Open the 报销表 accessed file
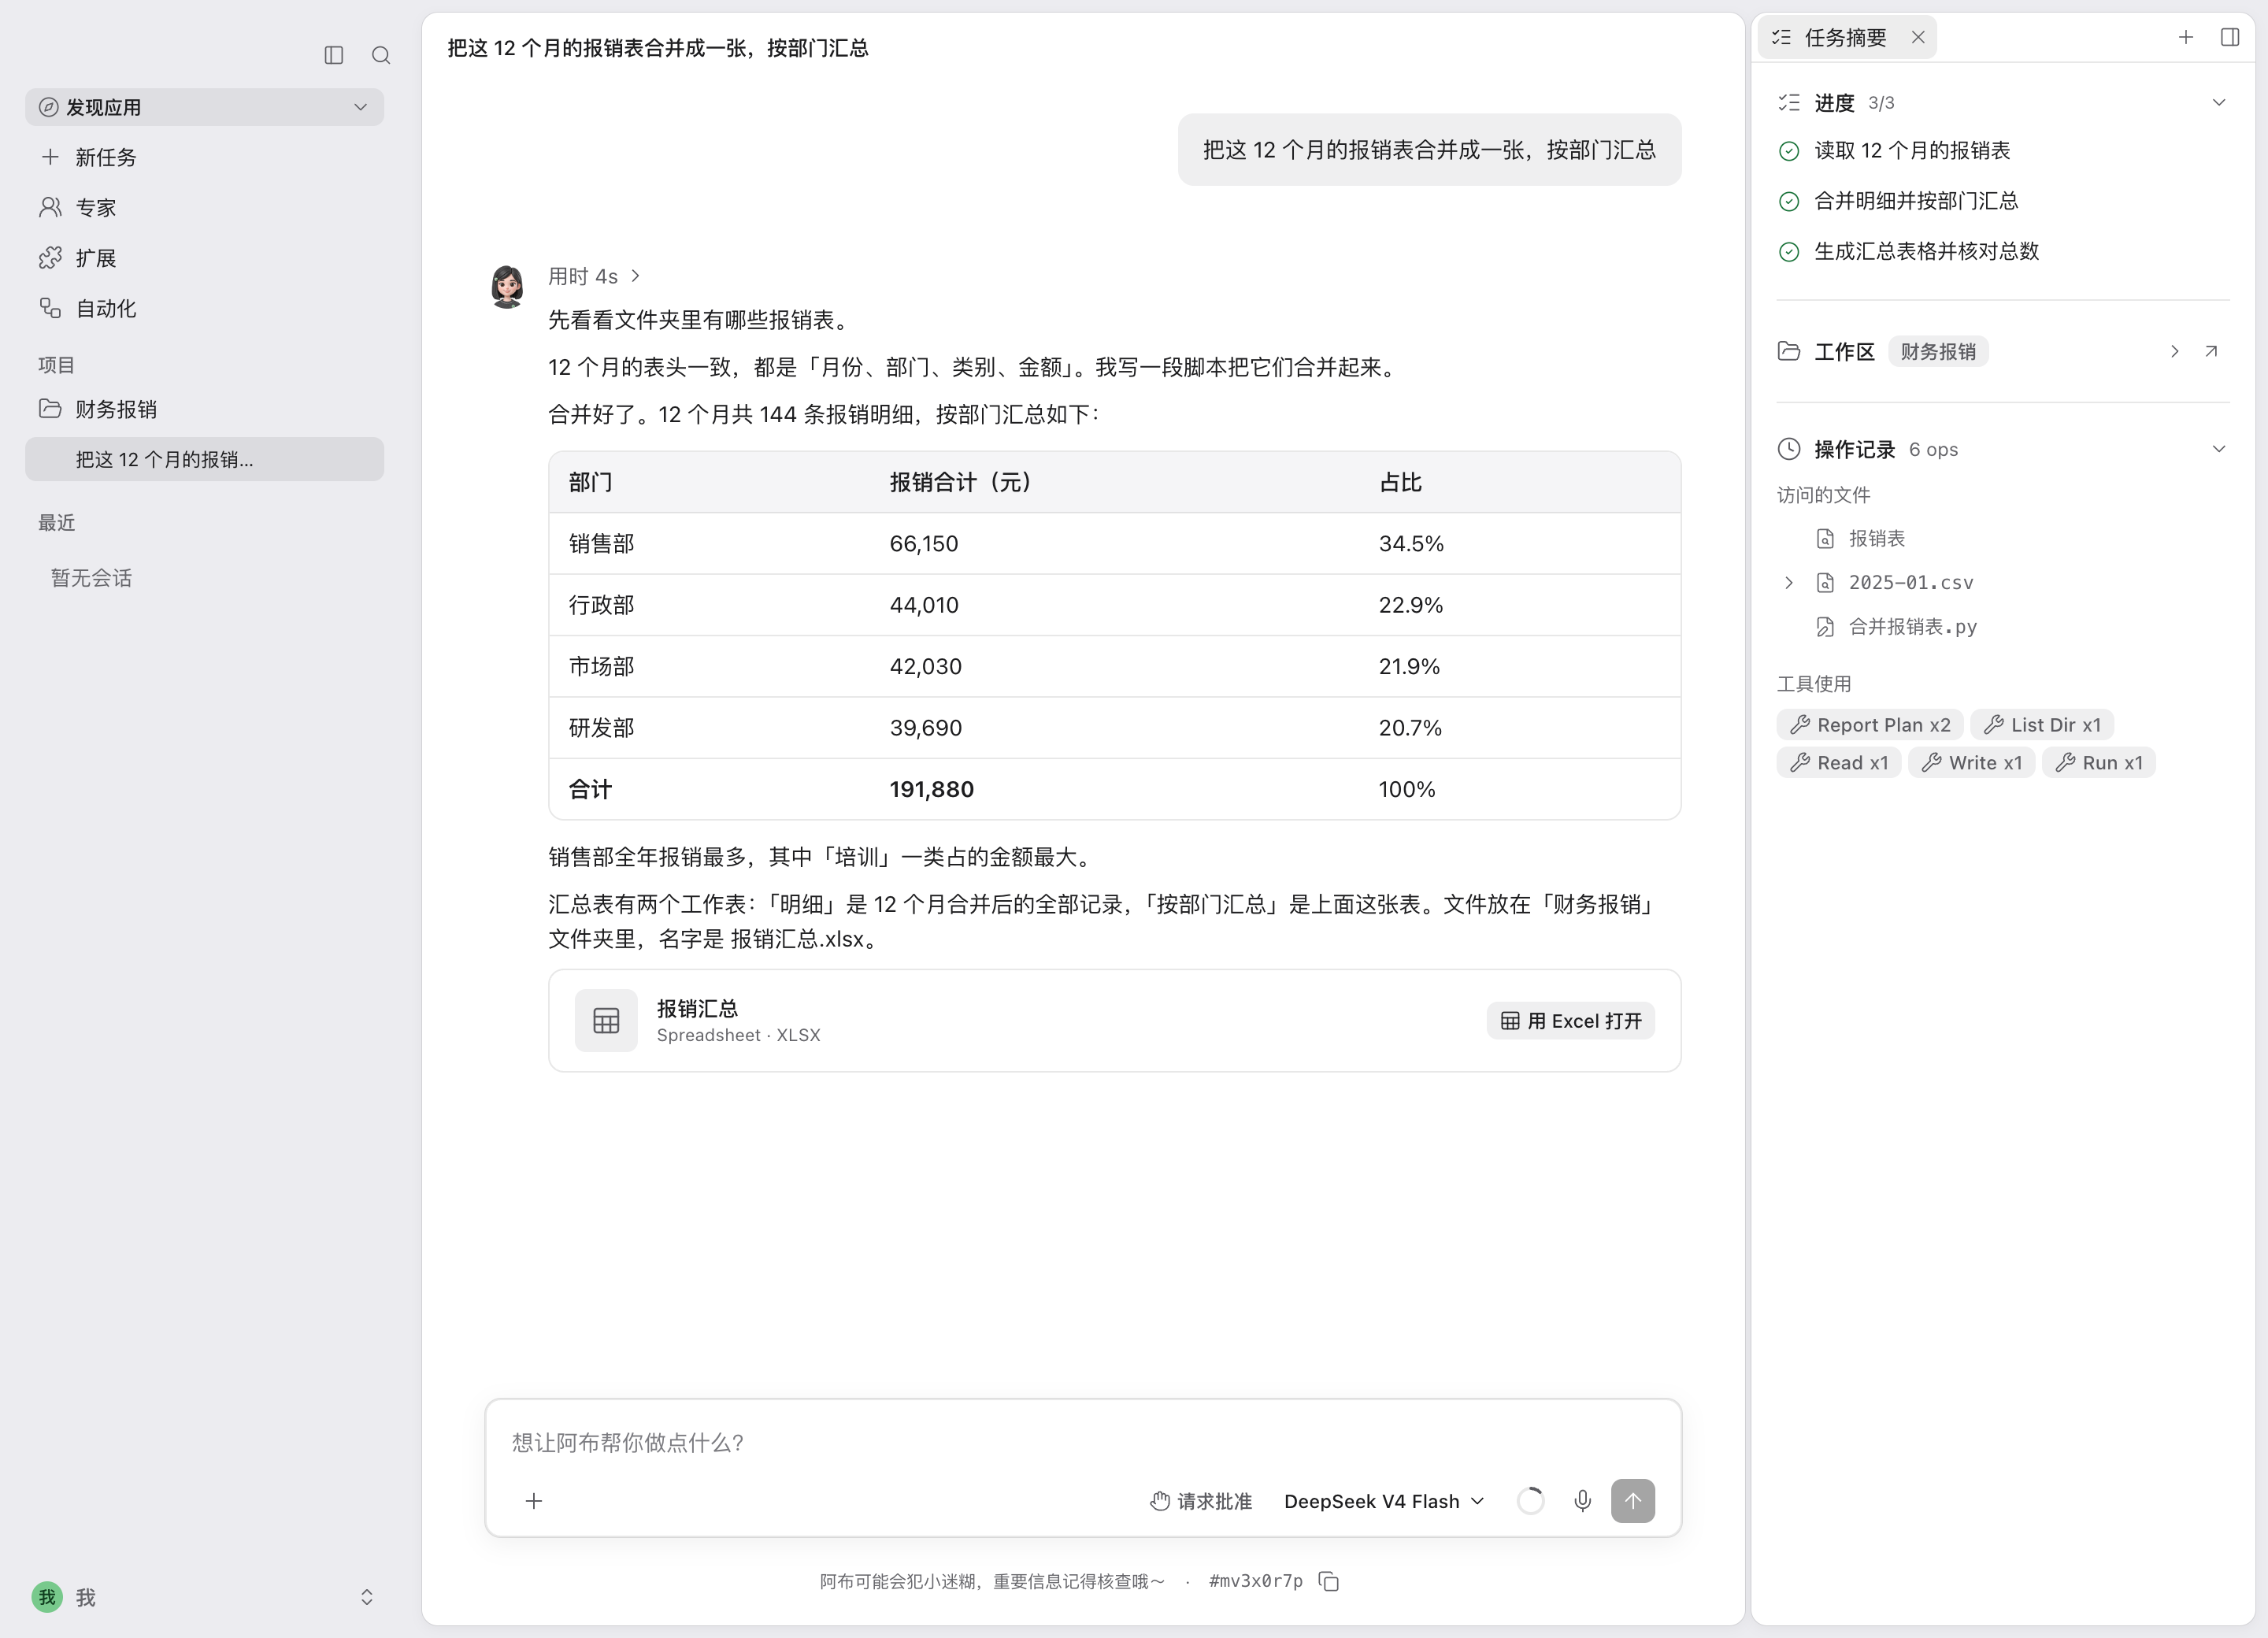The height and width of the screenshot is (1638, 2268). click(1876, 539)
